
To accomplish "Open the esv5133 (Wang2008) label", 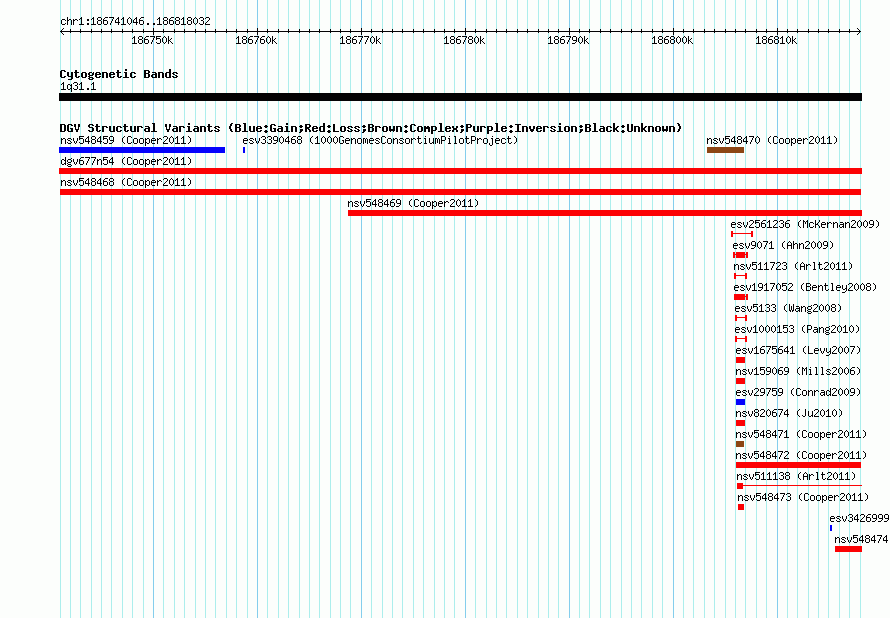I will 788,308.
